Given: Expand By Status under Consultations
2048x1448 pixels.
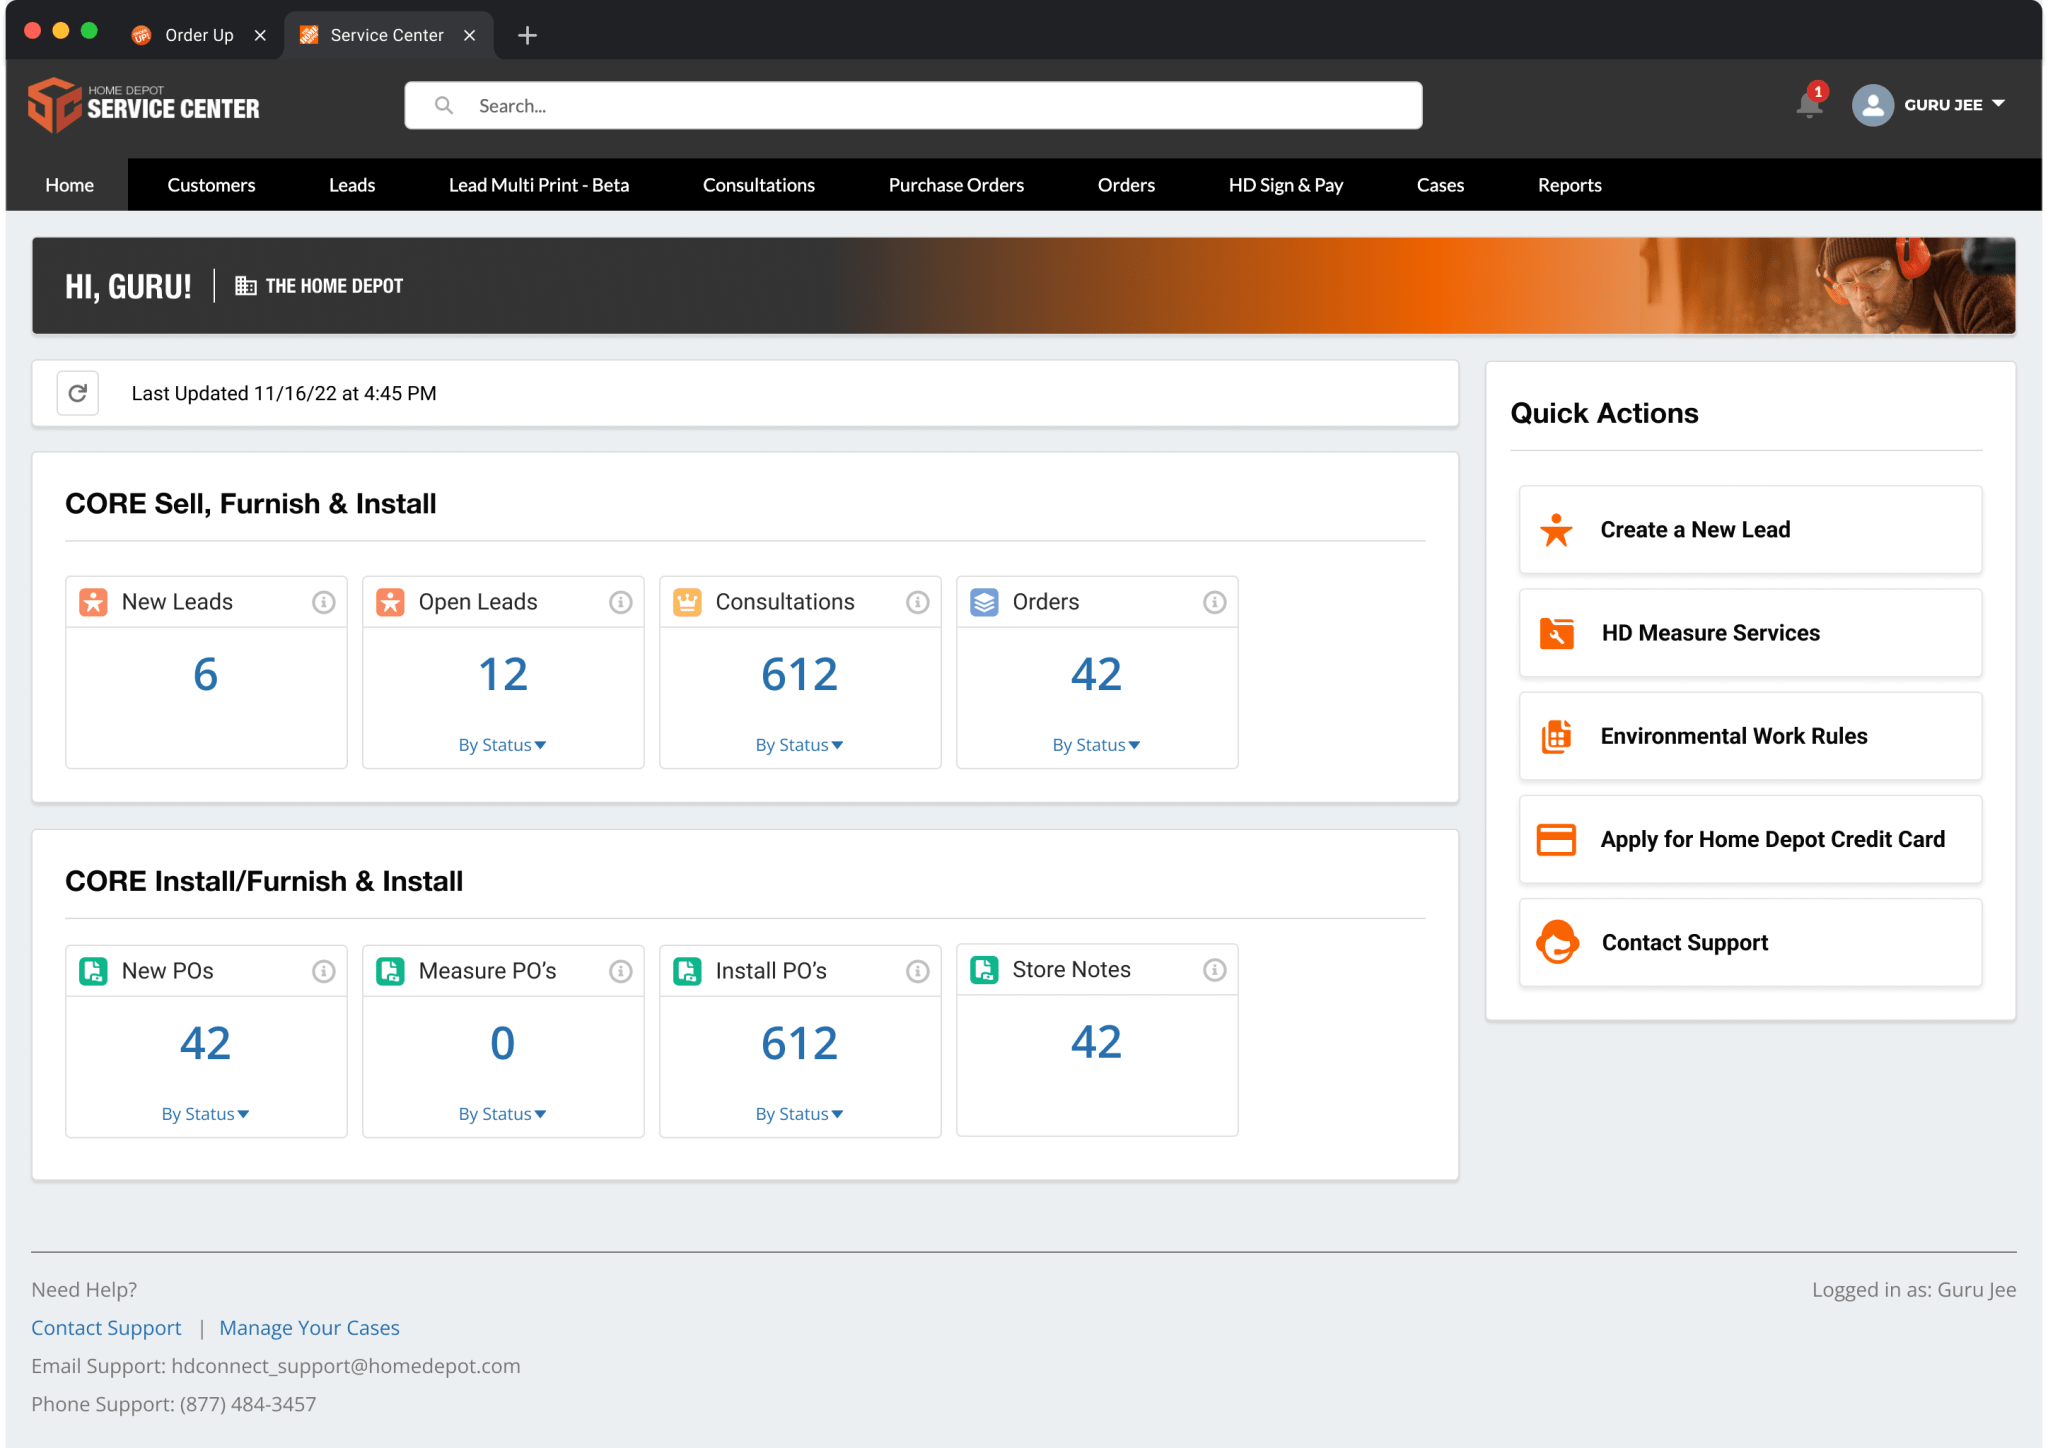Looking at the screenshot, I should click(799, 745).
